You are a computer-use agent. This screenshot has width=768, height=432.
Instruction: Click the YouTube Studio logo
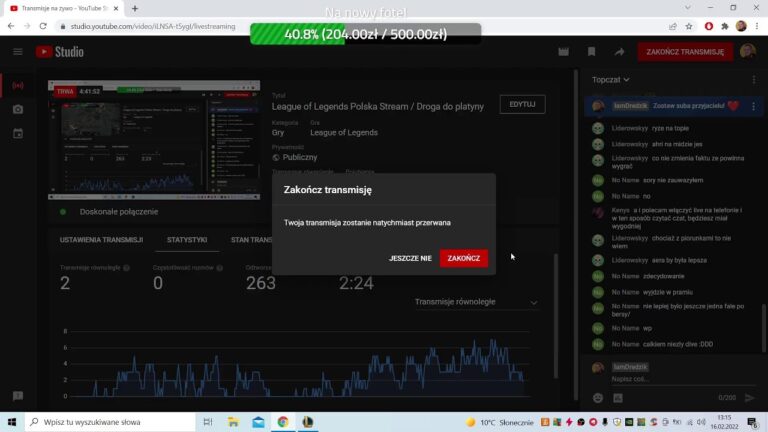(59, 52)
